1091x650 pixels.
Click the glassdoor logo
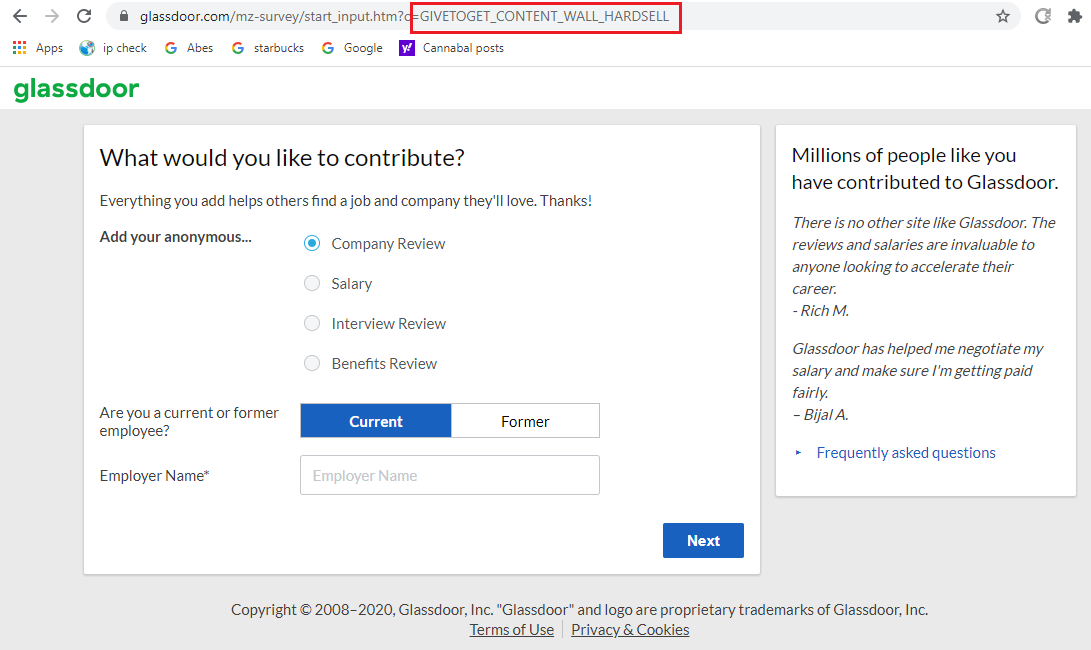pos(77,88)
